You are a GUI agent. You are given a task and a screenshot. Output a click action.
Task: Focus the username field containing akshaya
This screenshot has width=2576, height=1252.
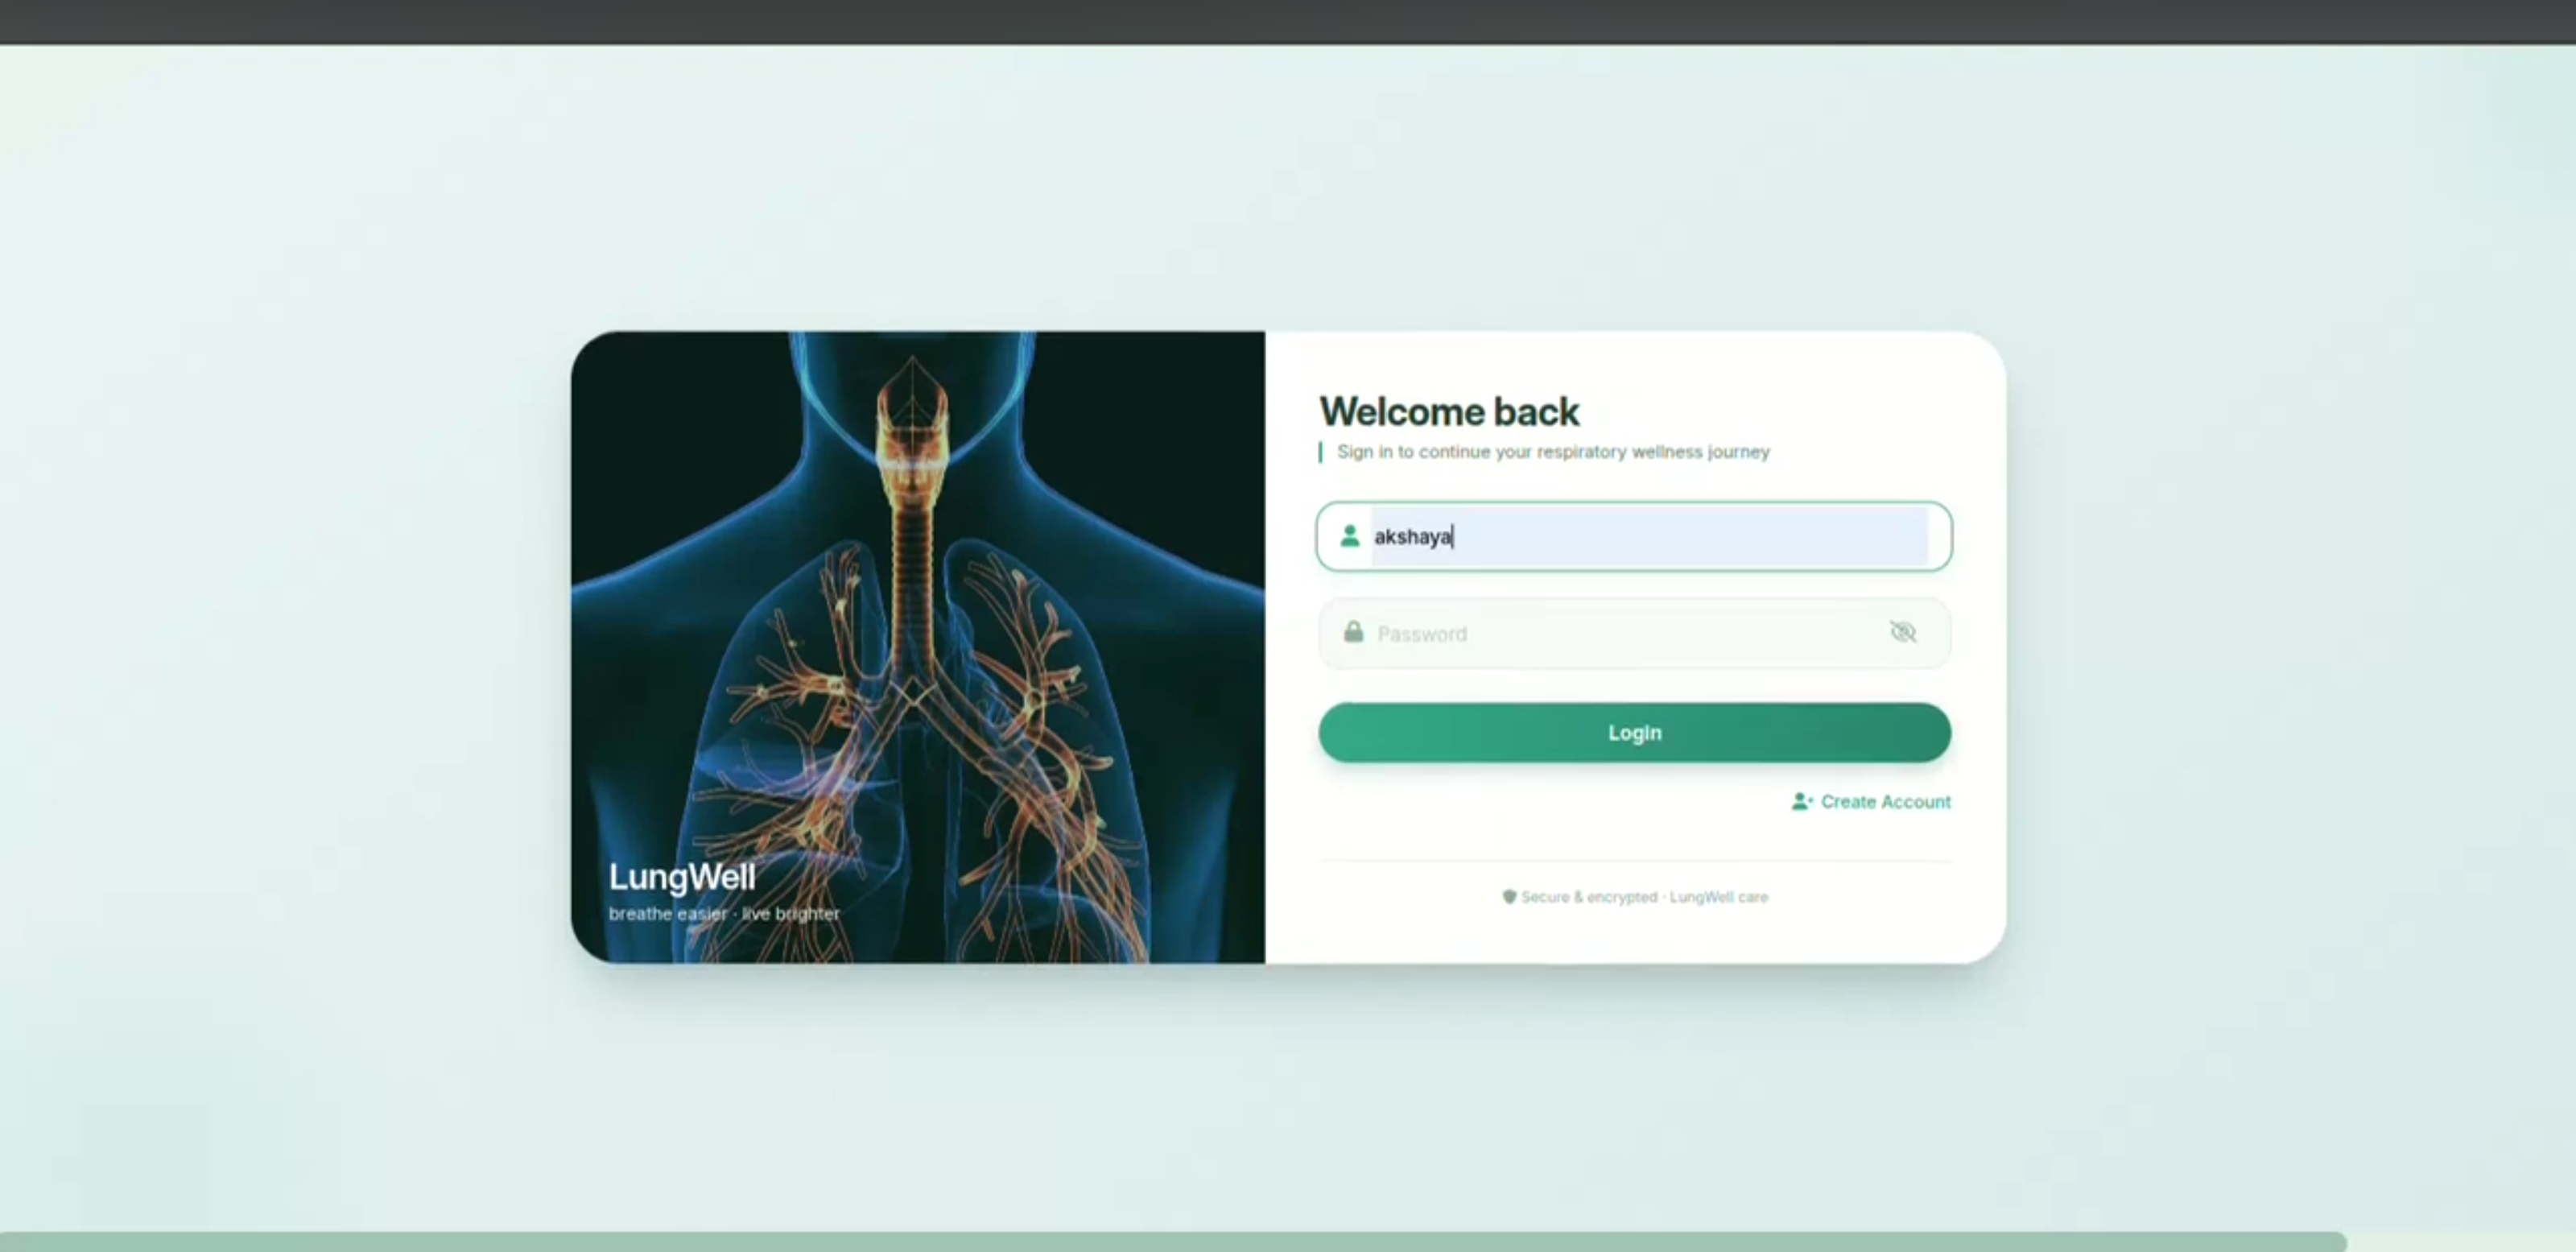(x=1634, y=536)
